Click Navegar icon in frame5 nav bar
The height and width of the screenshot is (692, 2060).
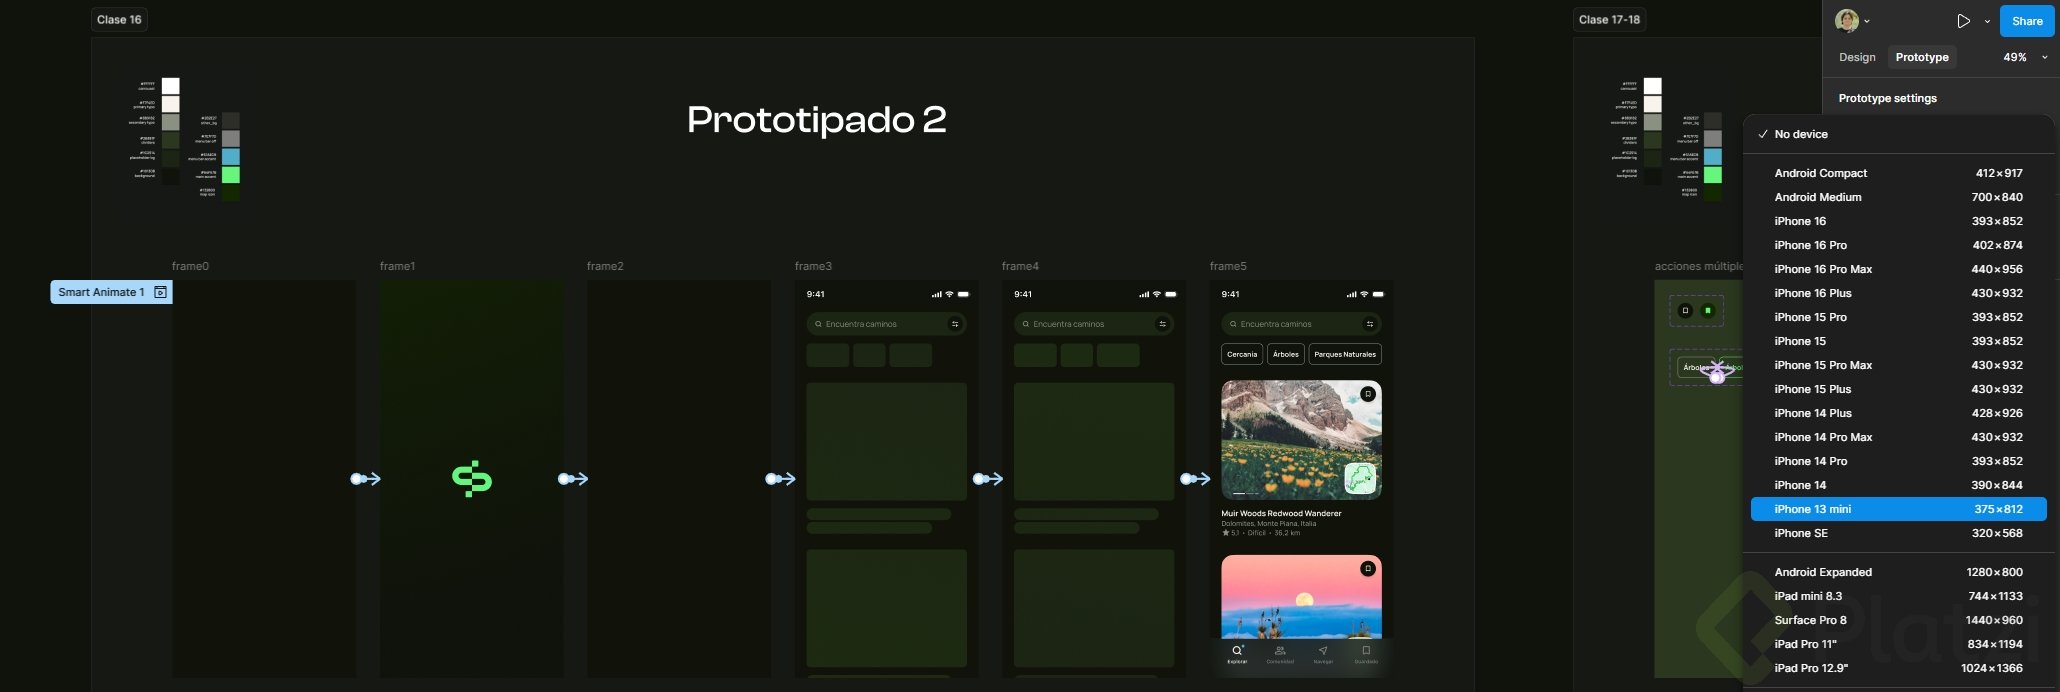1323,653
